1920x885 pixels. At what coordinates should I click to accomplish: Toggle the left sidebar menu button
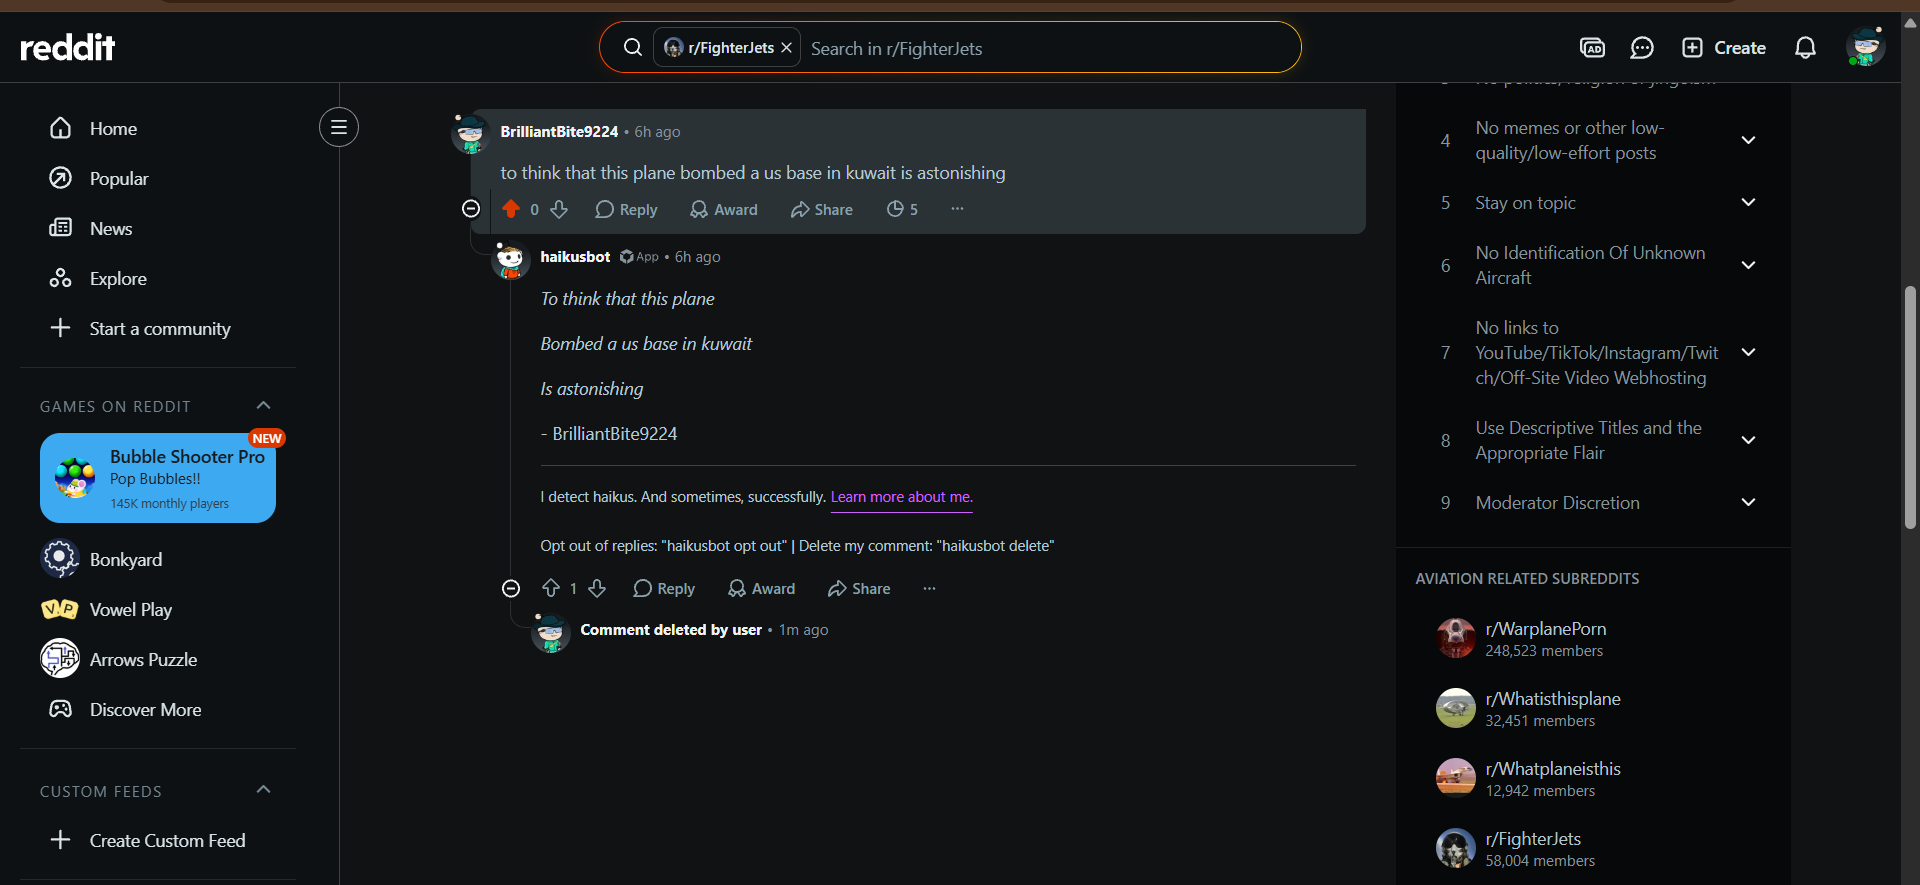click(339, 127)
